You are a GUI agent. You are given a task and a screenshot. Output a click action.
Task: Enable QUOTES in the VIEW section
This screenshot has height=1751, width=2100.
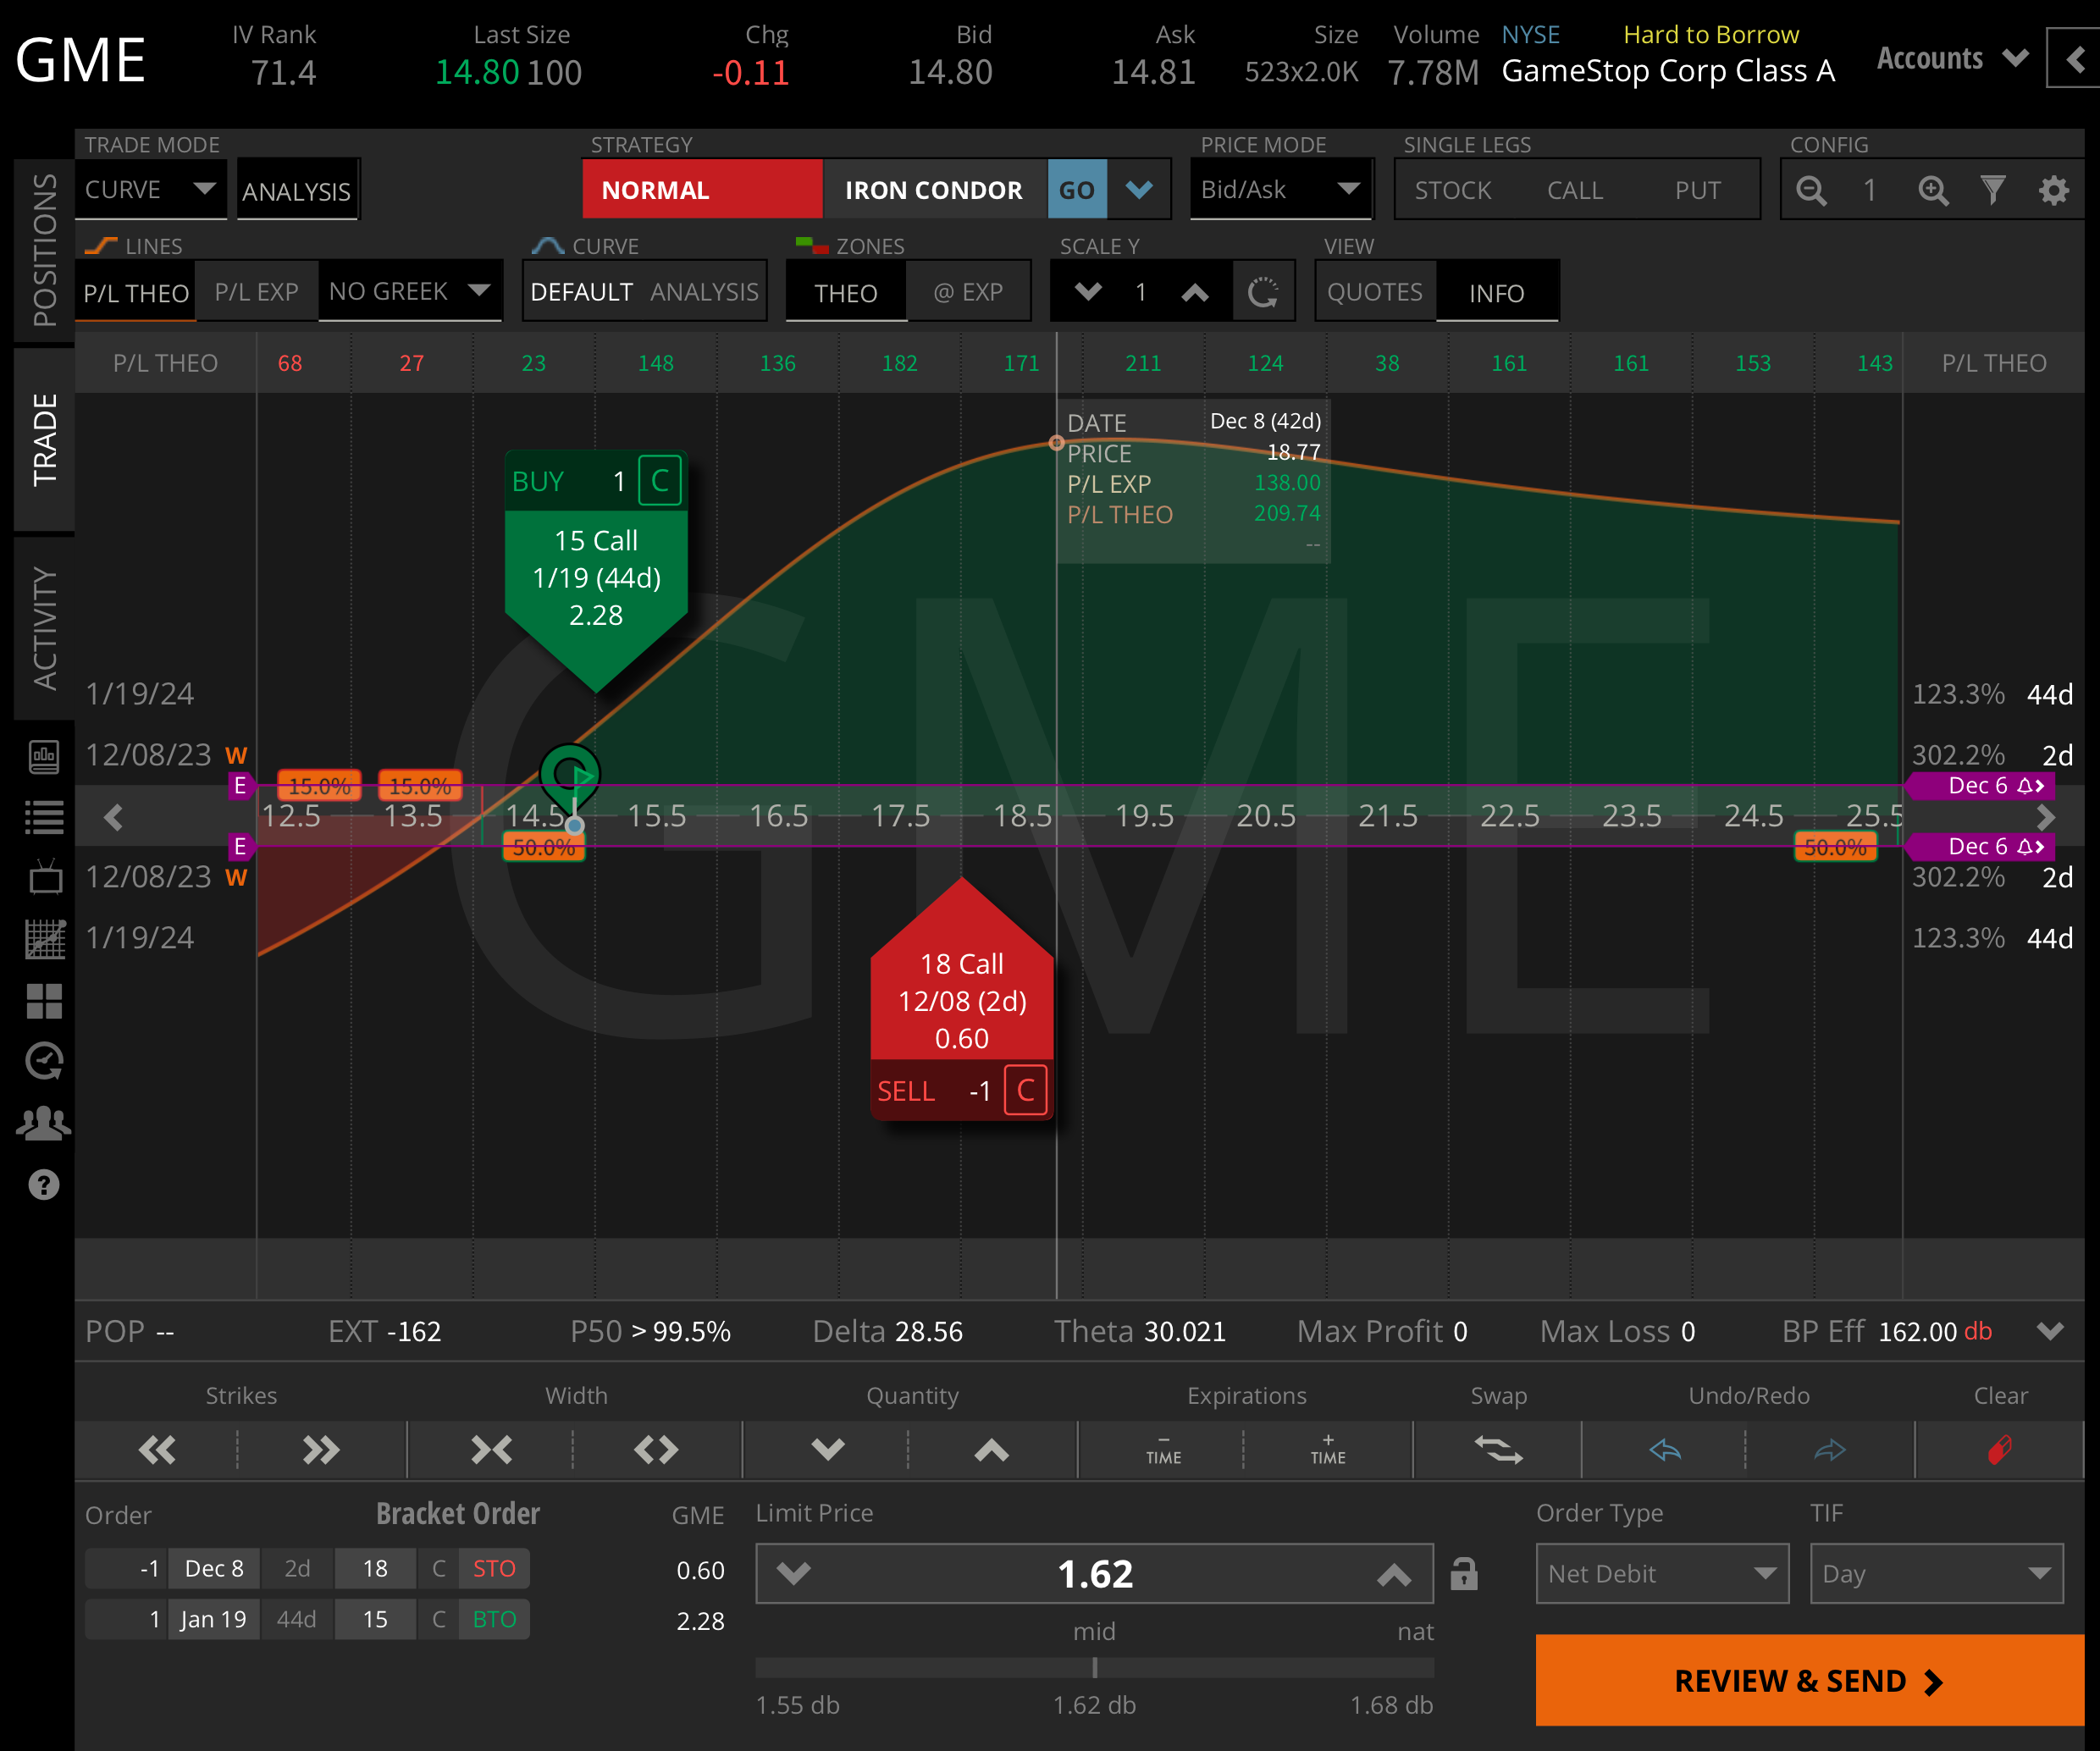(1375, 291)
